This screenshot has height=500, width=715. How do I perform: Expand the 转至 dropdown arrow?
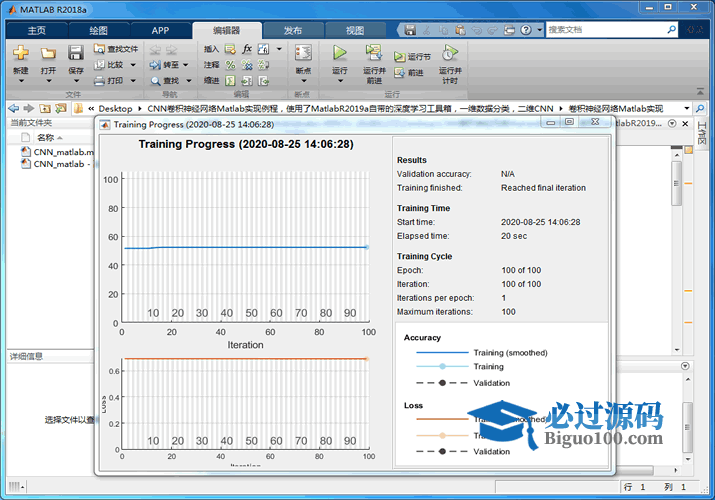click(186, 65)
